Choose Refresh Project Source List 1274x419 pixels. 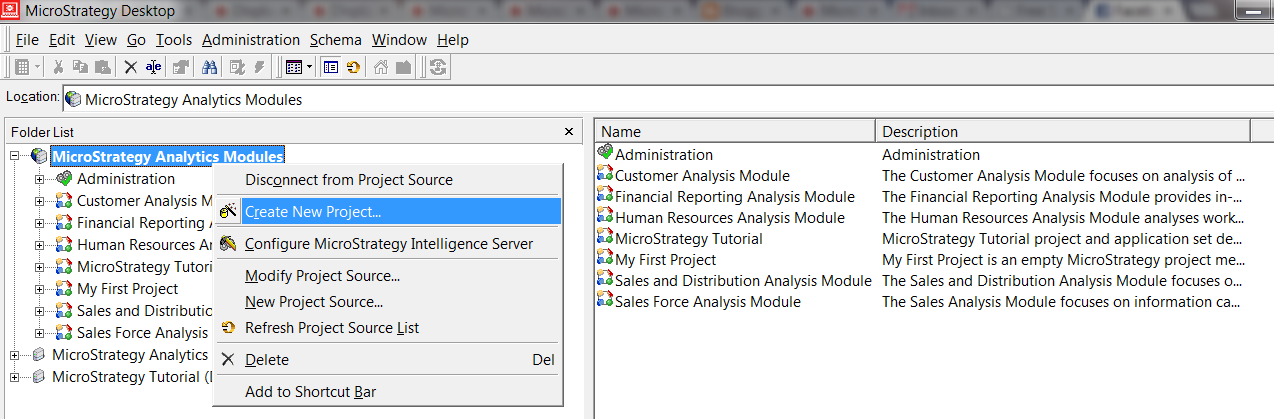[x=389, y=327]
